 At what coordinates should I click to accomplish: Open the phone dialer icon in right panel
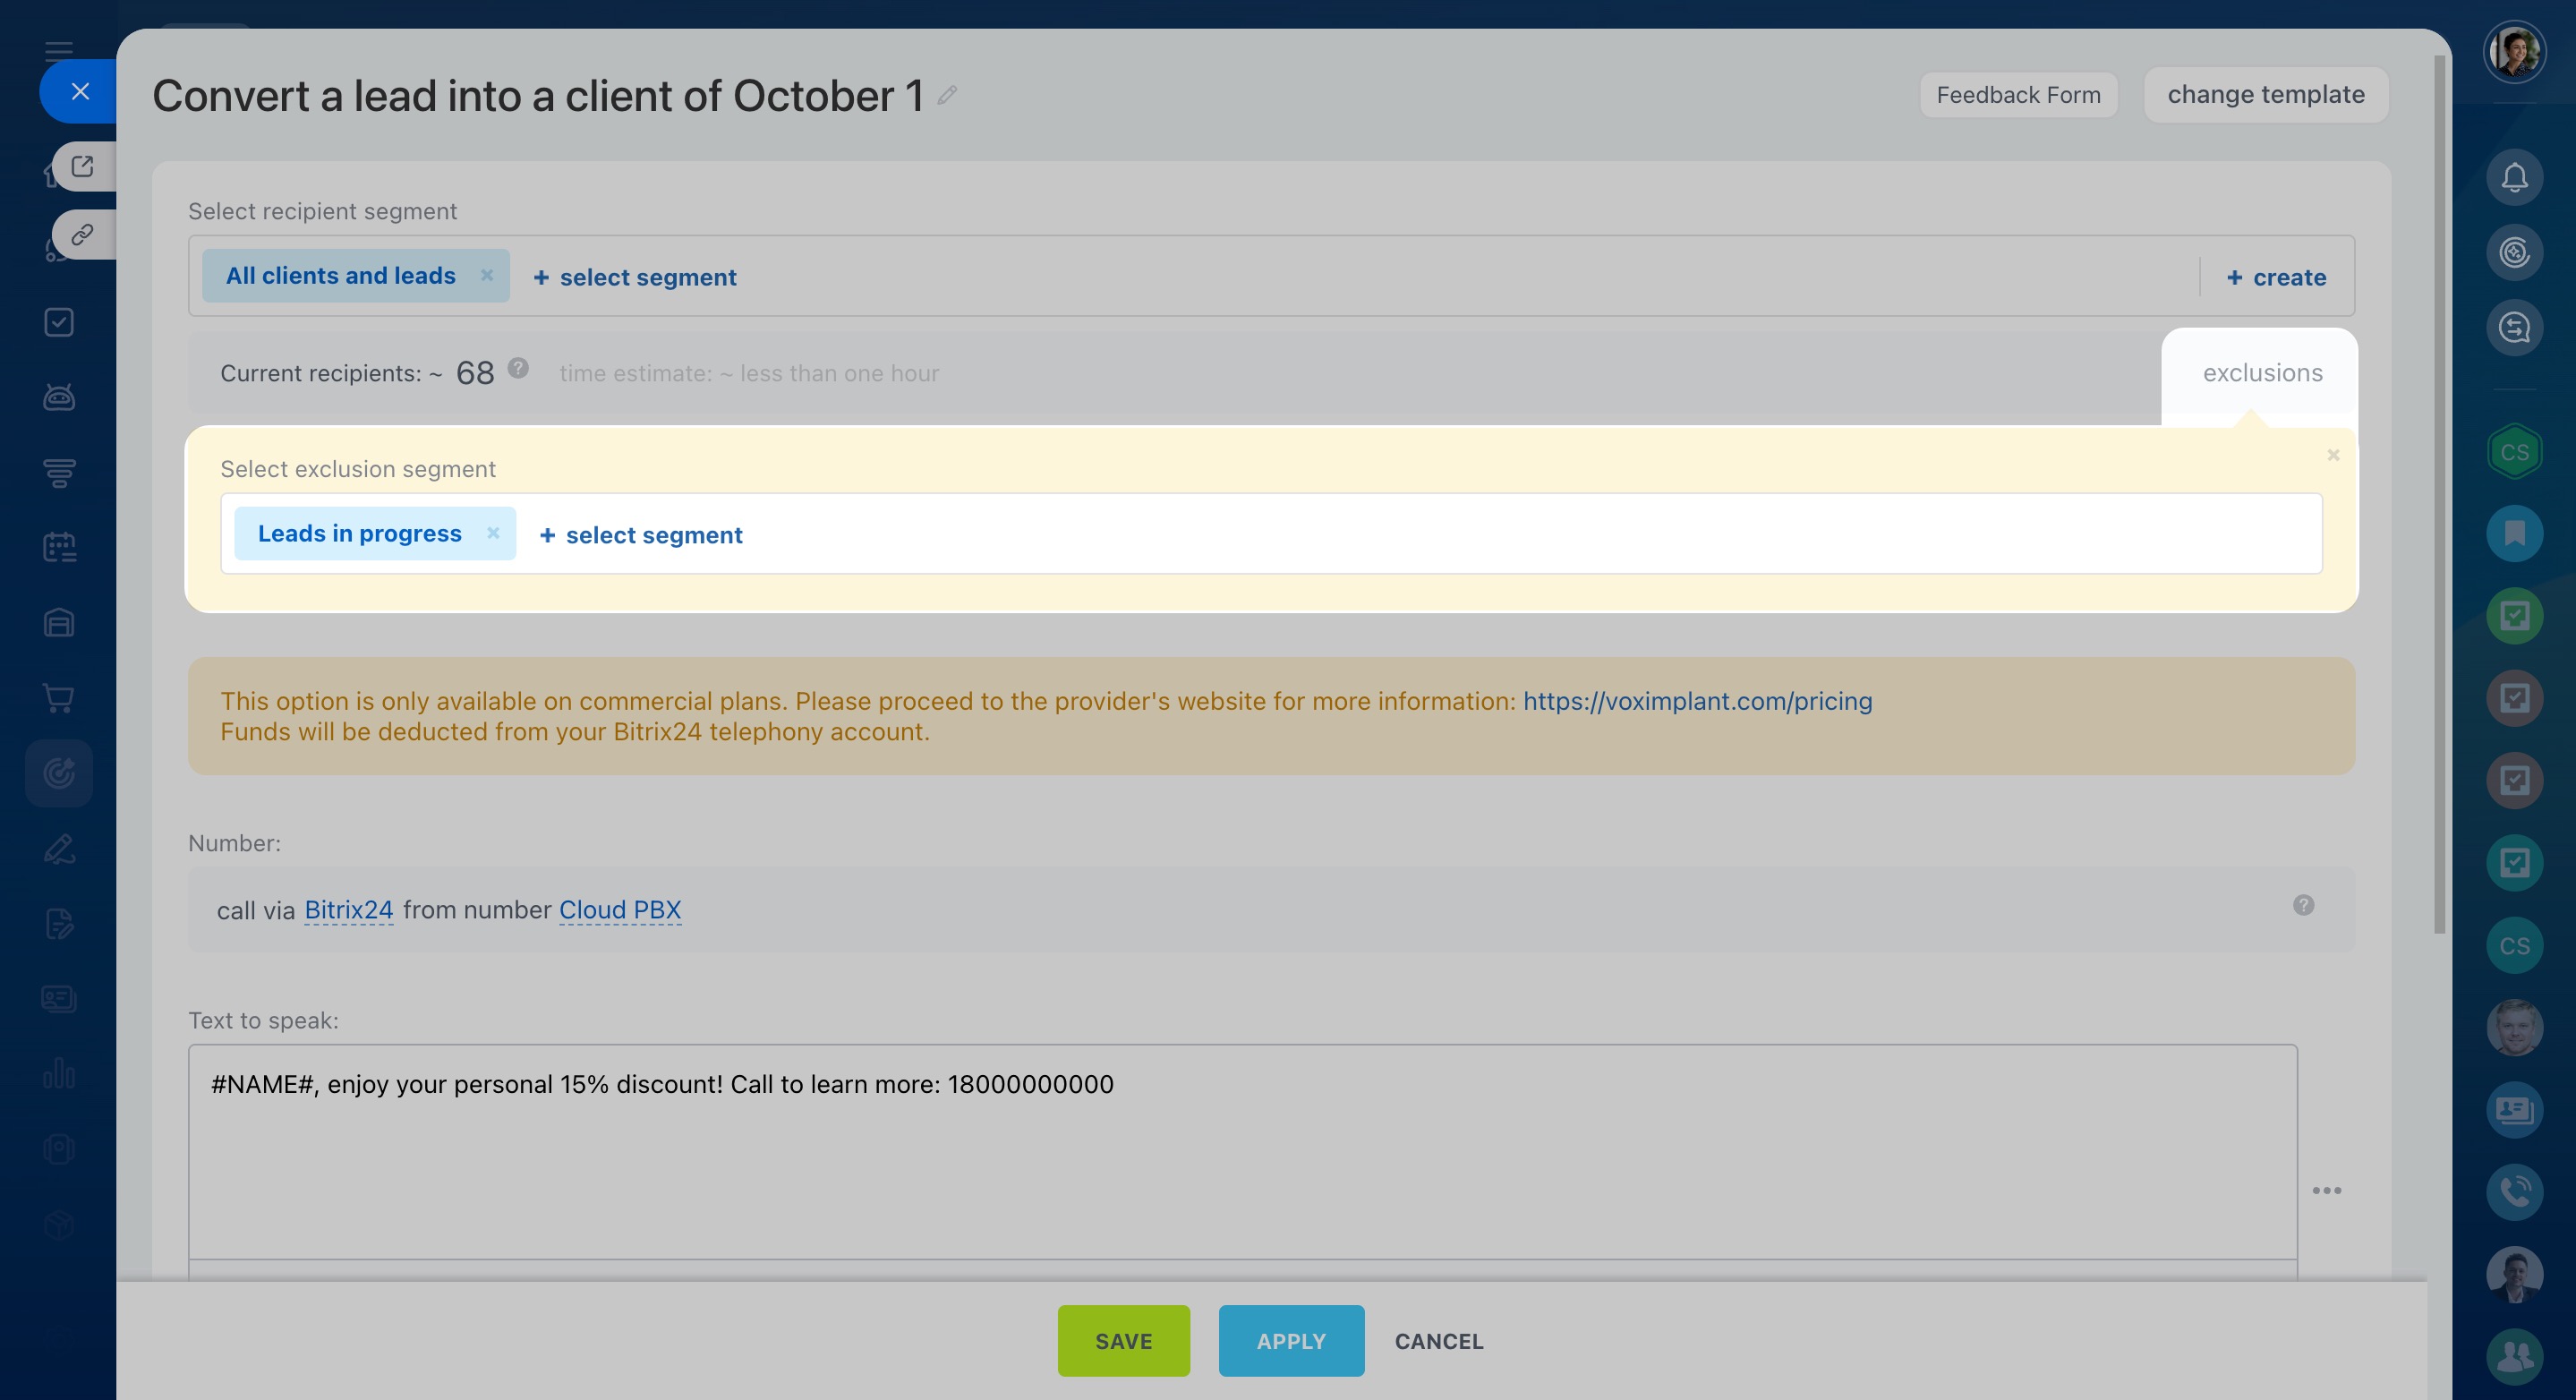point(2514,1192)
